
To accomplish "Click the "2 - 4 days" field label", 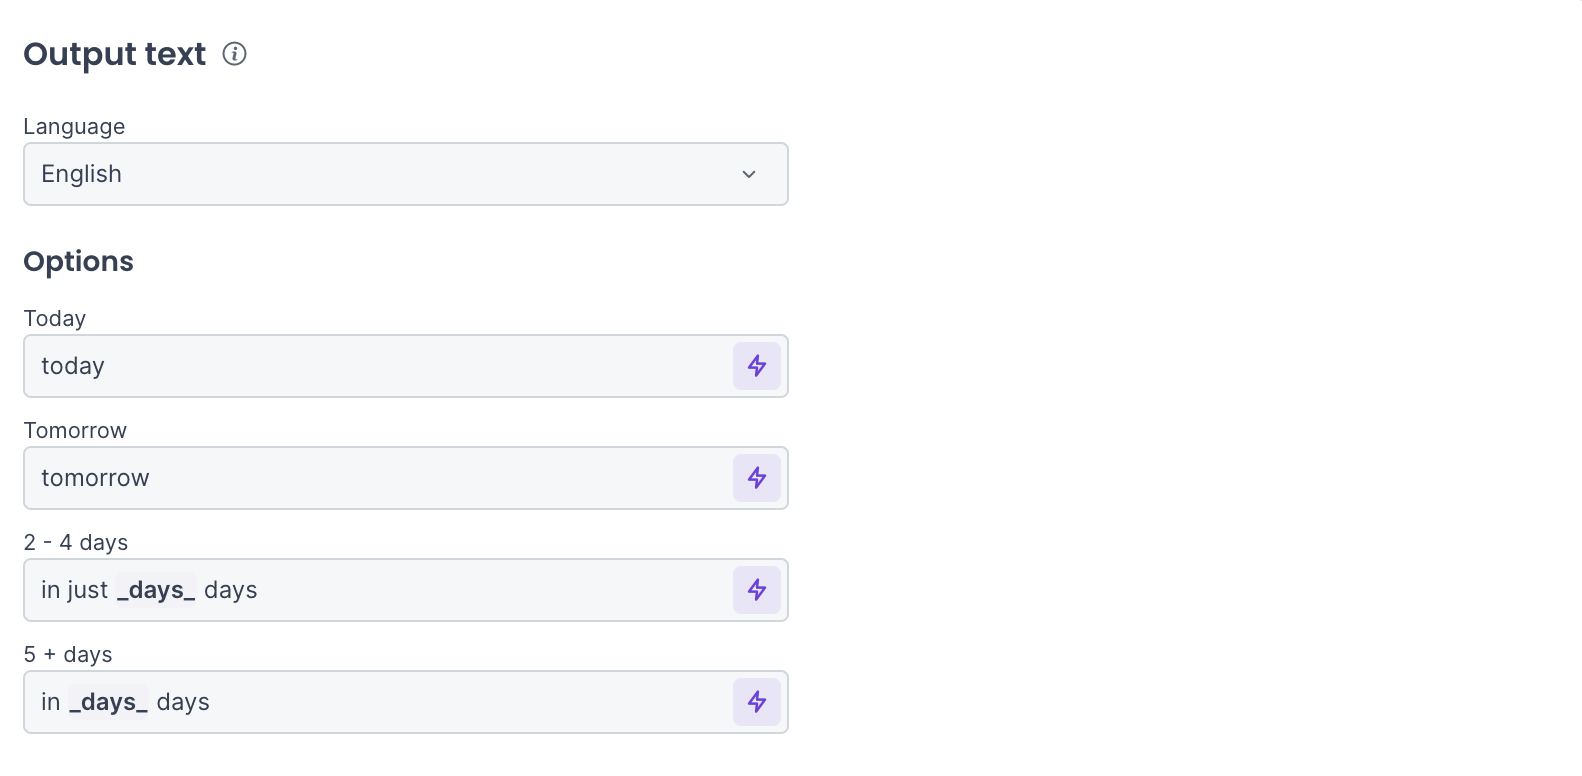I will 76,543.
